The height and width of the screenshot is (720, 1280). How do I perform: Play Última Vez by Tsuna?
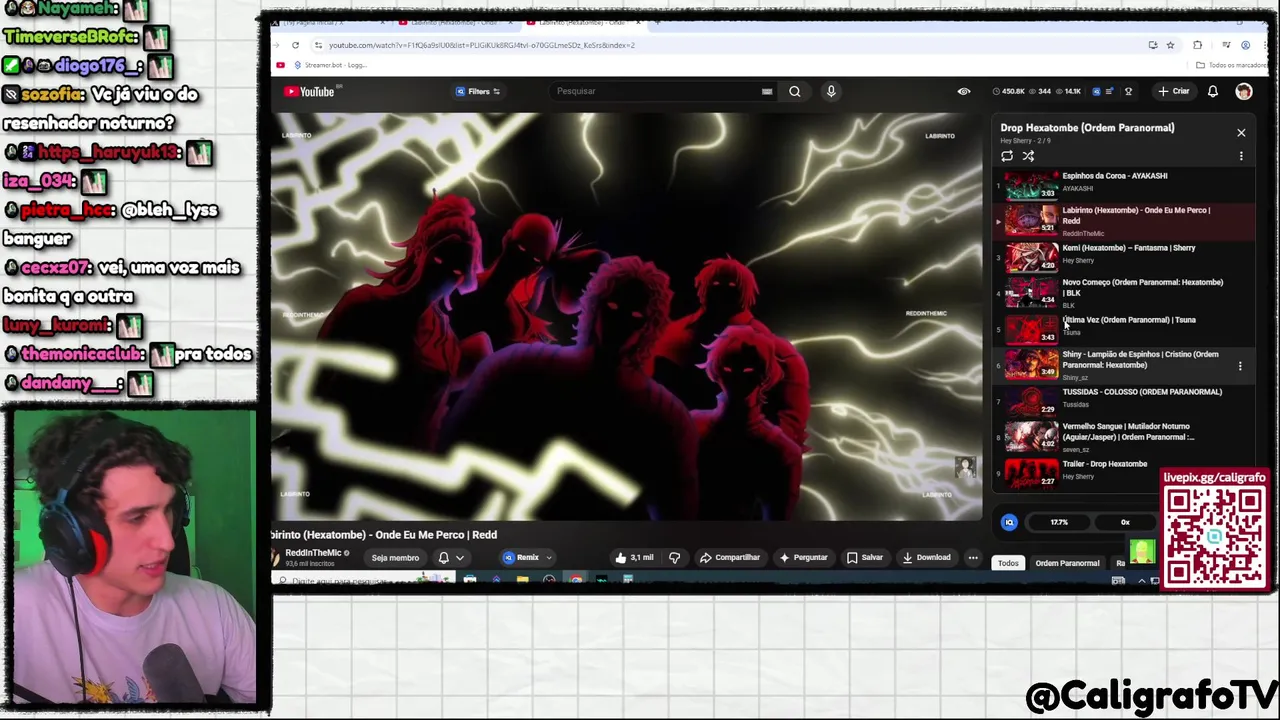tap(1122, 328)
